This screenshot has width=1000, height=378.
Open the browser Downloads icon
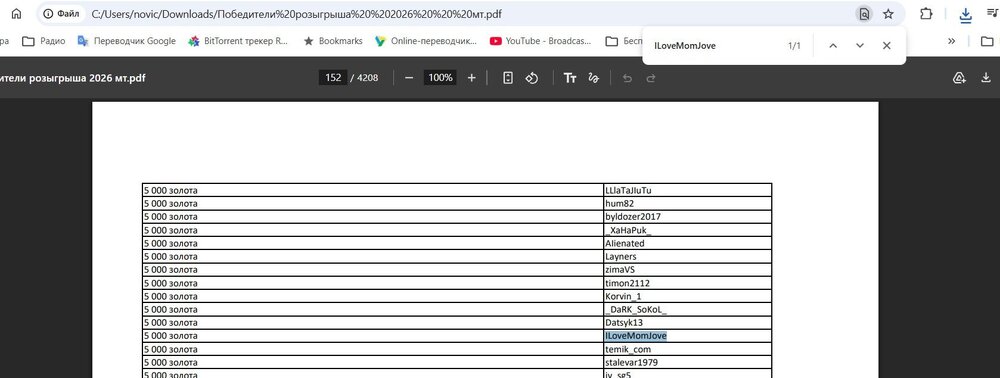point(966,15)
